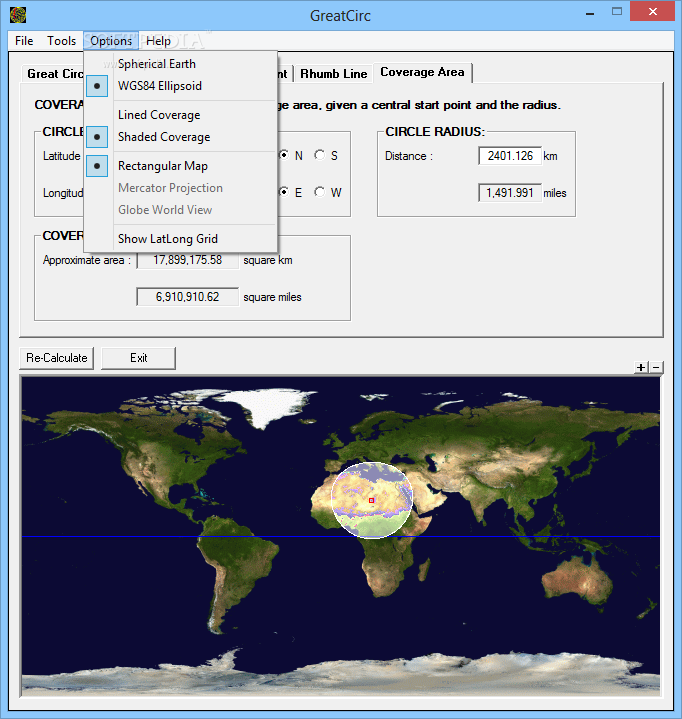Open the Tools menu
Image resolution: width=682 pixels, height=719 pixels.
pyautogui.click(x=61, y=41)
